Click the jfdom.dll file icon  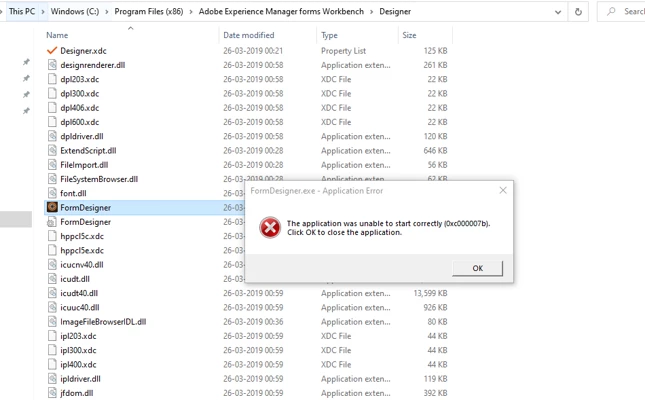pyautogui.click(x=52, y=393)
